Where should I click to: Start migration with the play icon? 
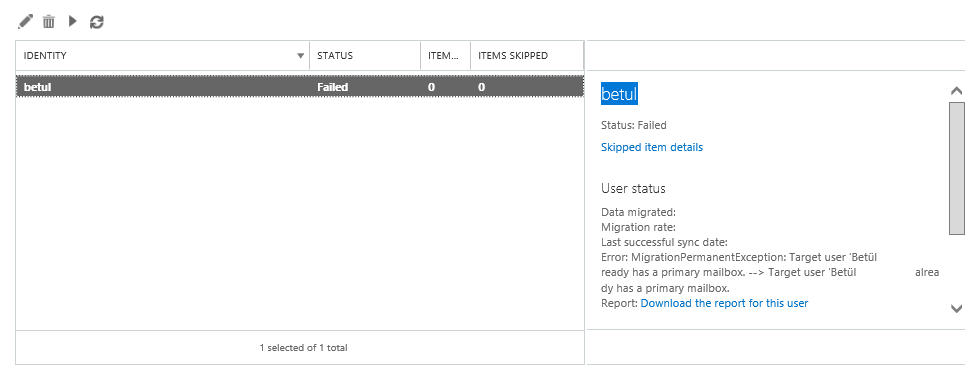click(72, 21)
